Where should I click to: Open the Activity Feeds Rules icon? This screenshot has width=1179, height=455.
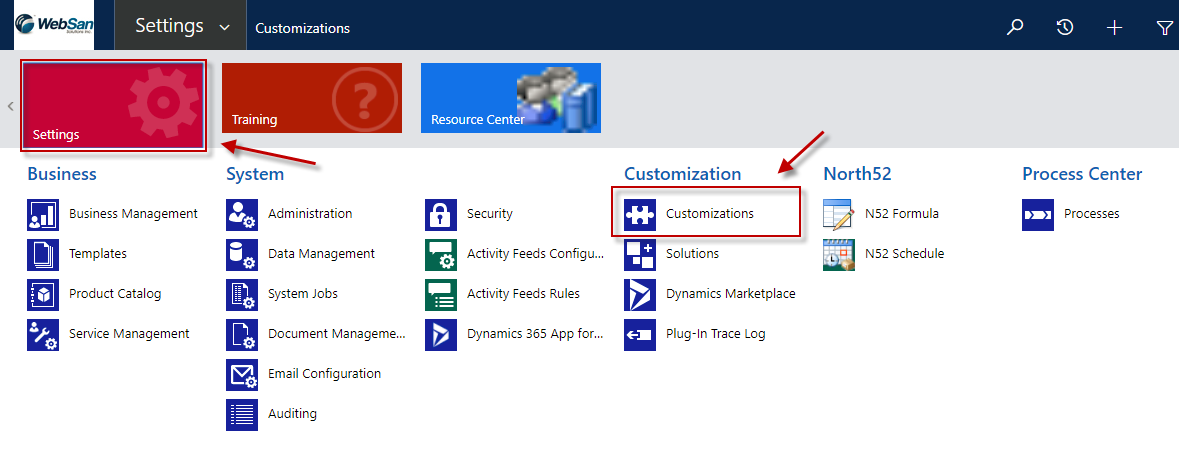pyautogui.click(x=441, y=294)
